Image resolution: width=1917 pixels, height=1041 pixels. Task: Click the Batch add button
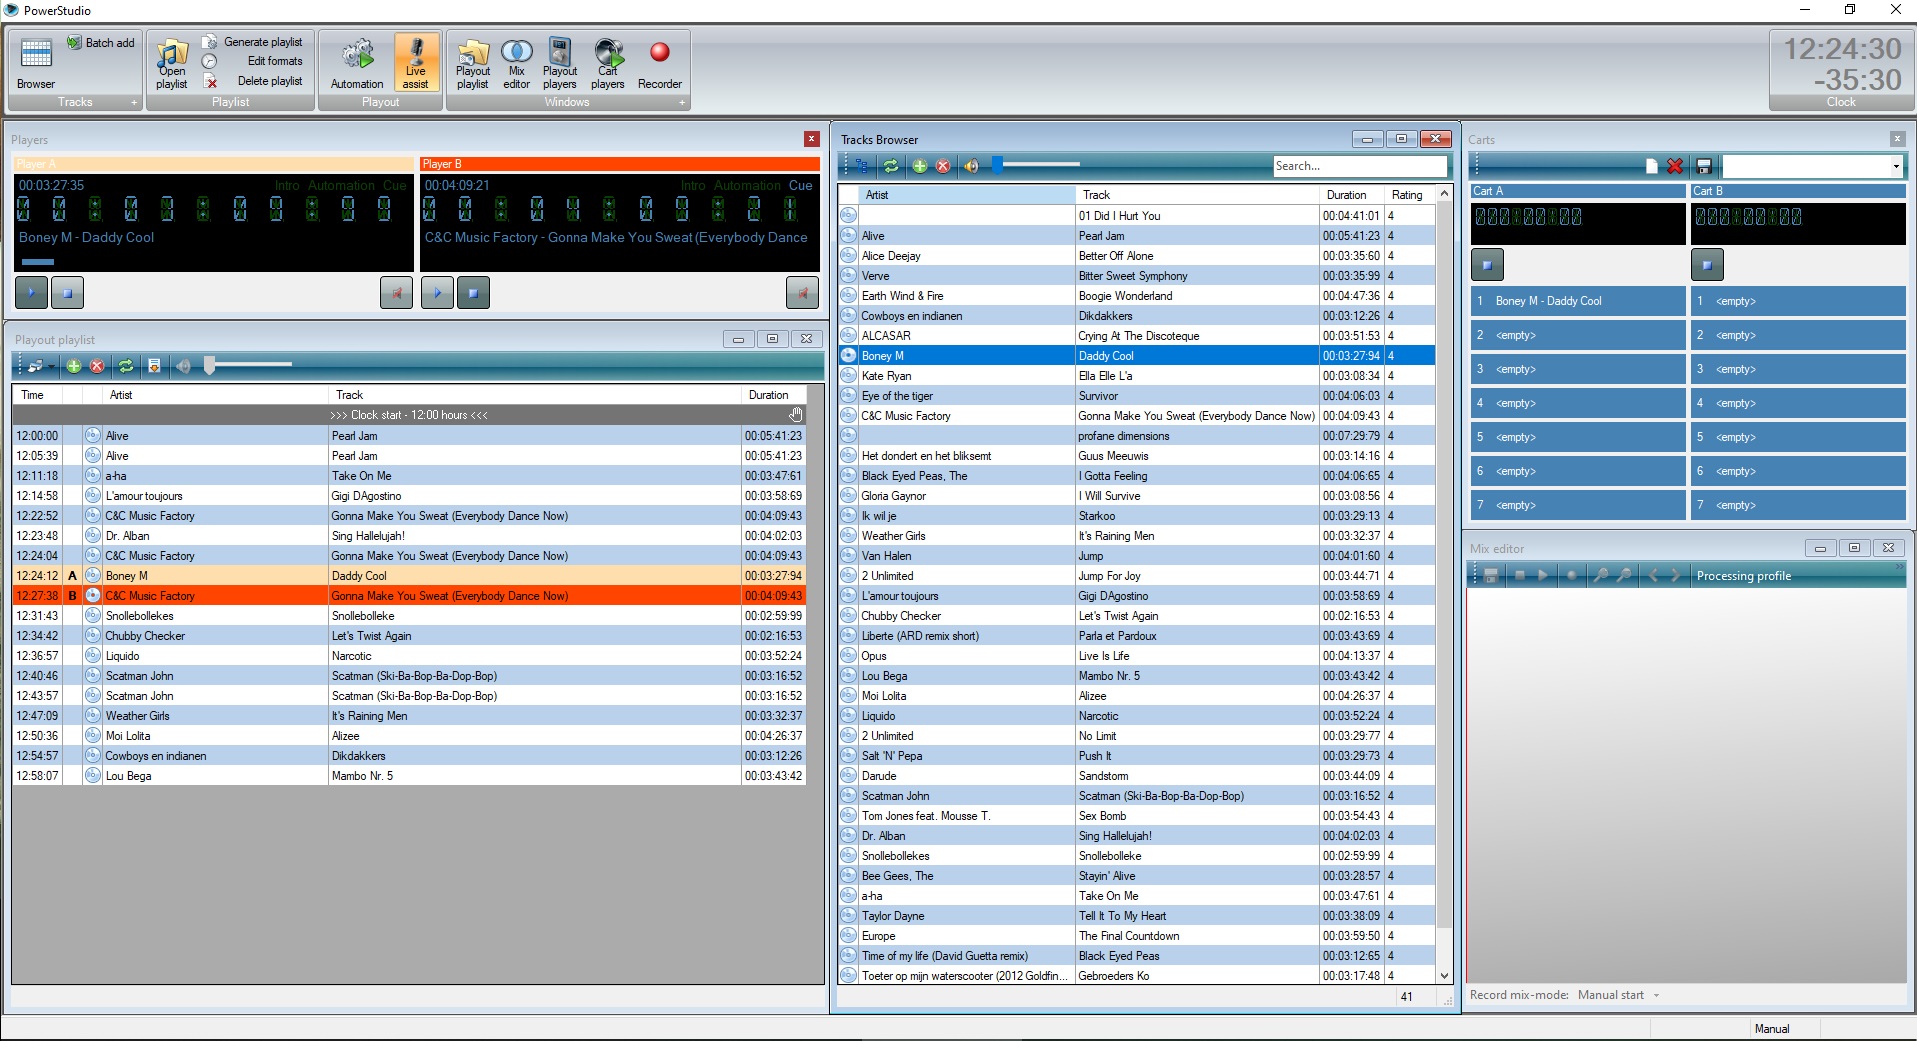[x=101, y=43]
